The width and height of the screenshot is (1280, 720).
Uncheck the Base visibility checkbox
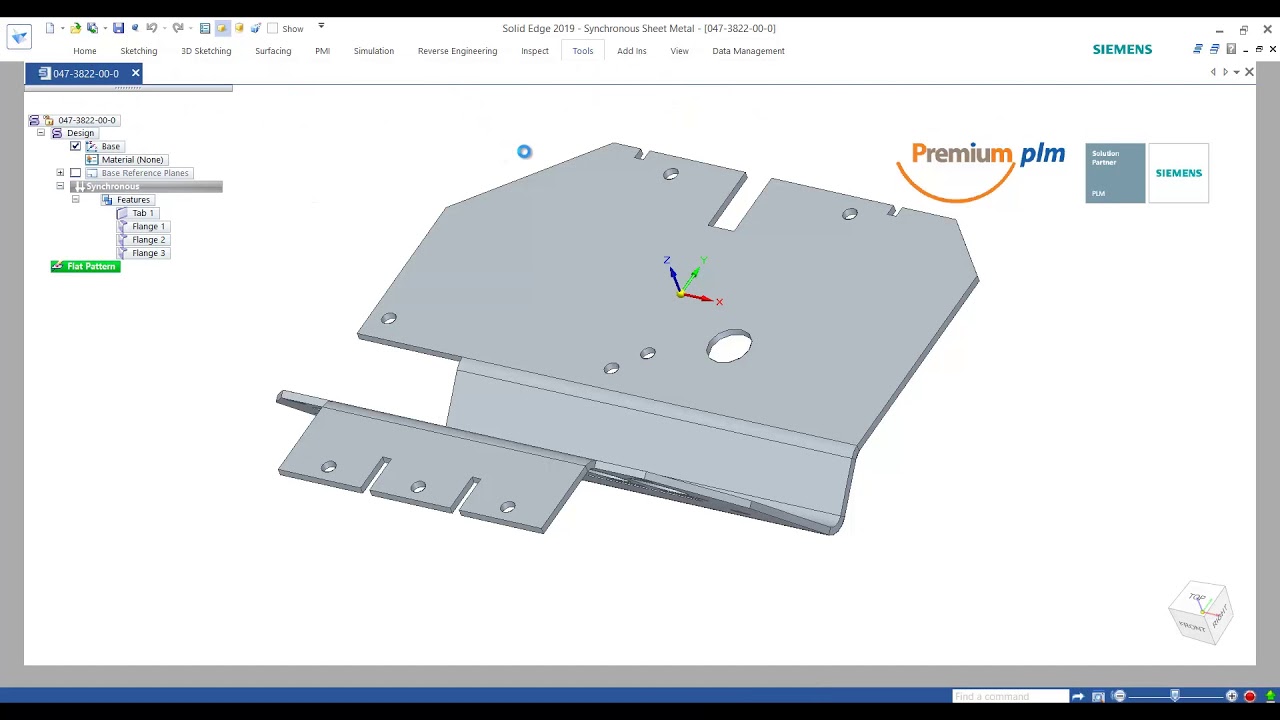(75, 146)
